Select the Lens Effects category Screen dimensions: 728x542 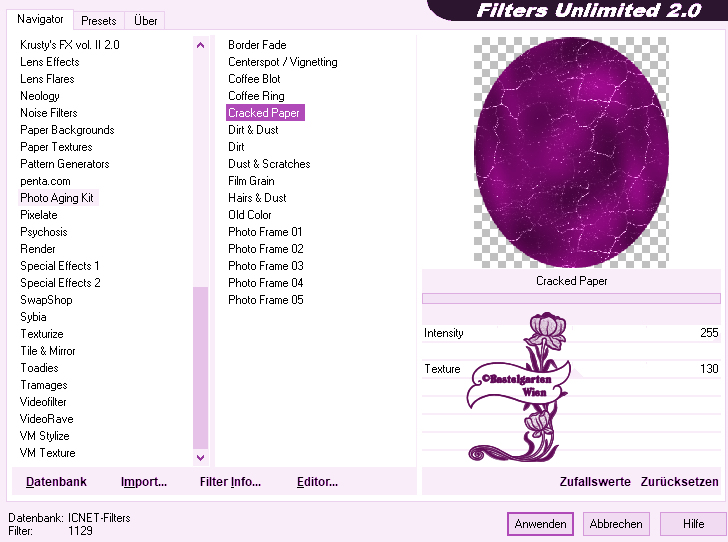click(50, 62)
